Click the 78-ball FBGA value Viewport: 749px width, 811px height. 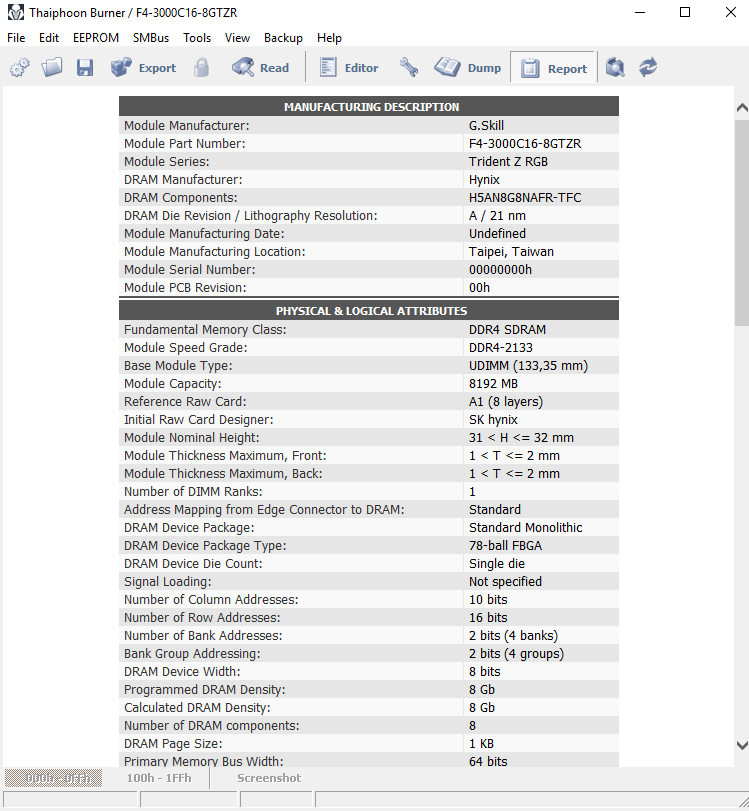pos(505,546)
